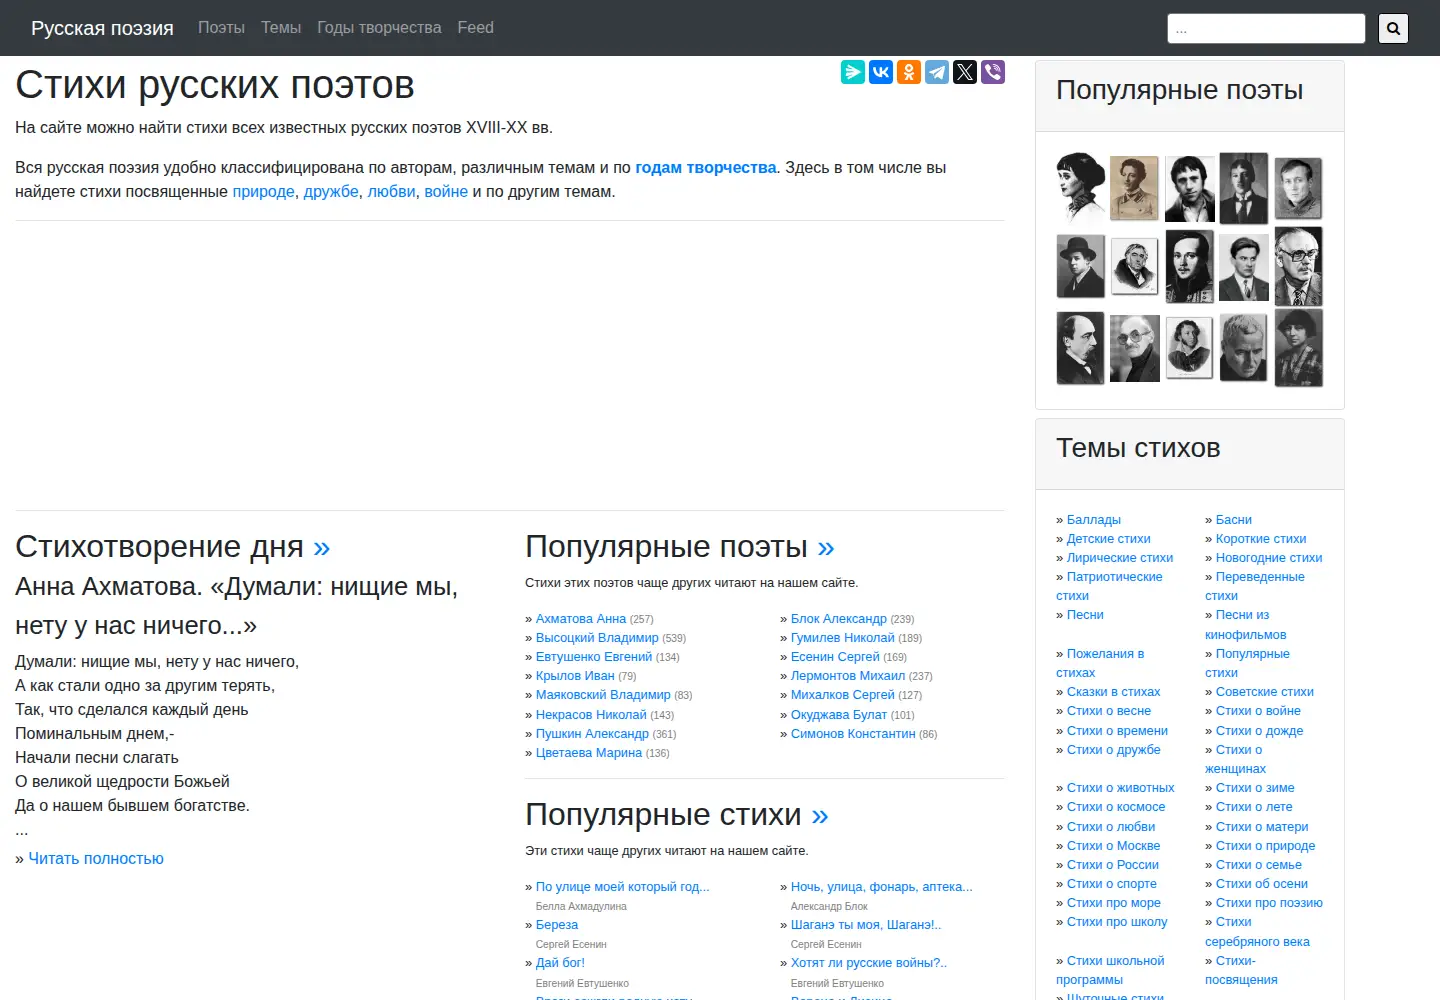
Task: Share via the orange Odnoklassniki icon
Action: [909, 72]
